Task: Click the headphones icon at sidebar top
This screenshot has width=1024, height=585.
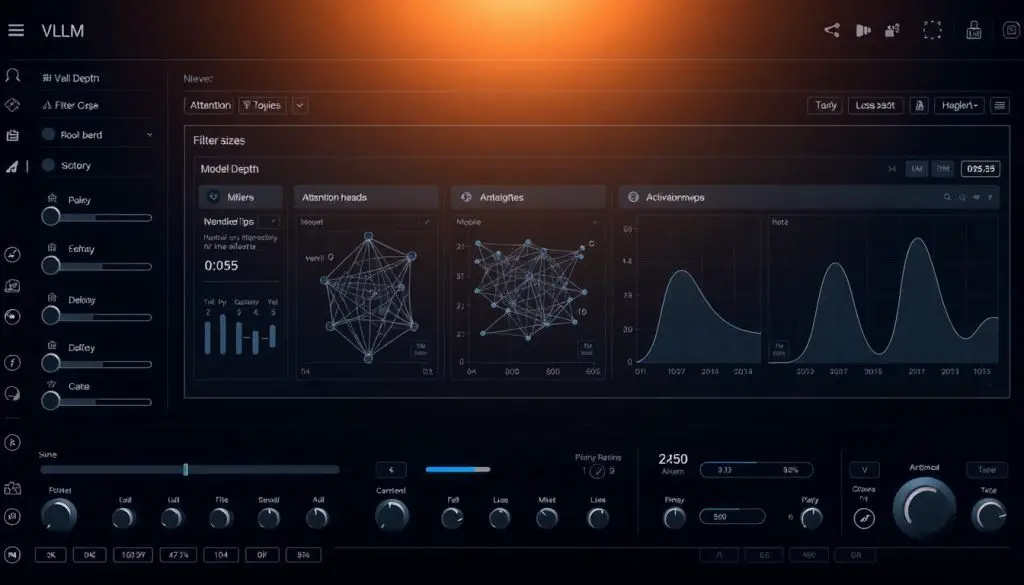Action: tap(13, 76)
